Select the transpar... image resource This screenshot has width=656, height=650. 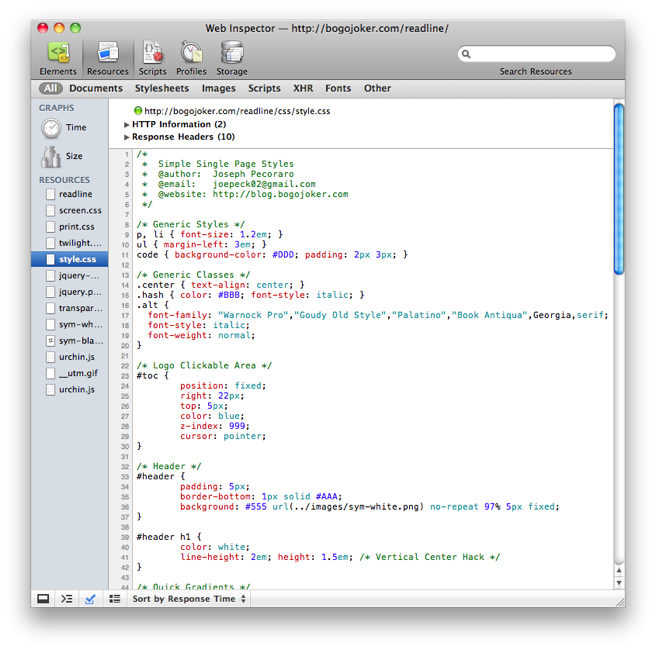69,308
